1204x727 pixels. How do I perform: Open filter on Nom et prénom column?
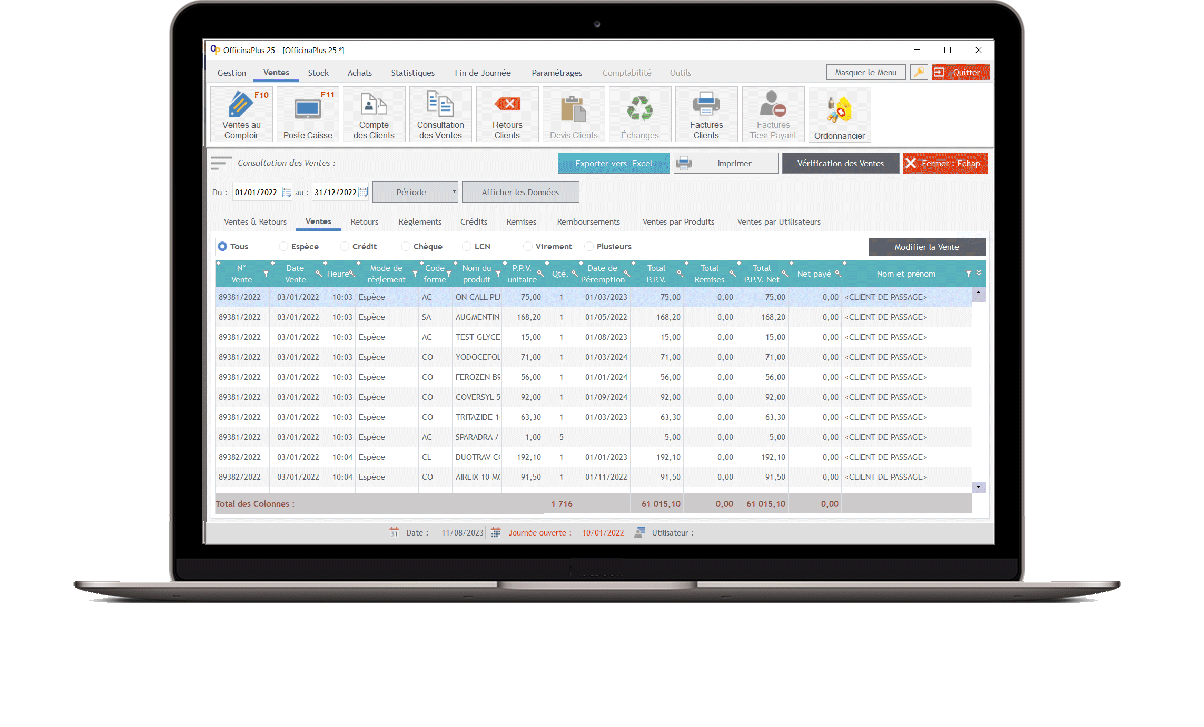point(968,273)
